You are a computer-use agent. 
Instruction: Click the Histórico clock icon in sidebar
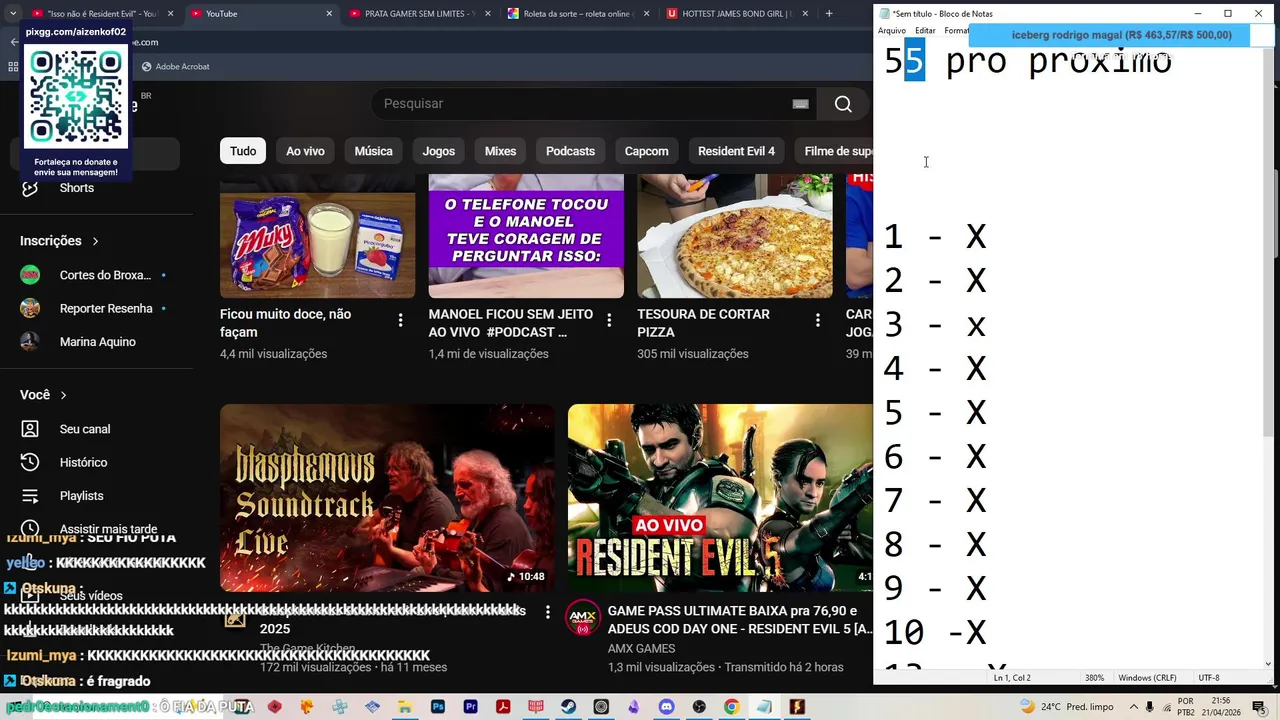point(30,462)
